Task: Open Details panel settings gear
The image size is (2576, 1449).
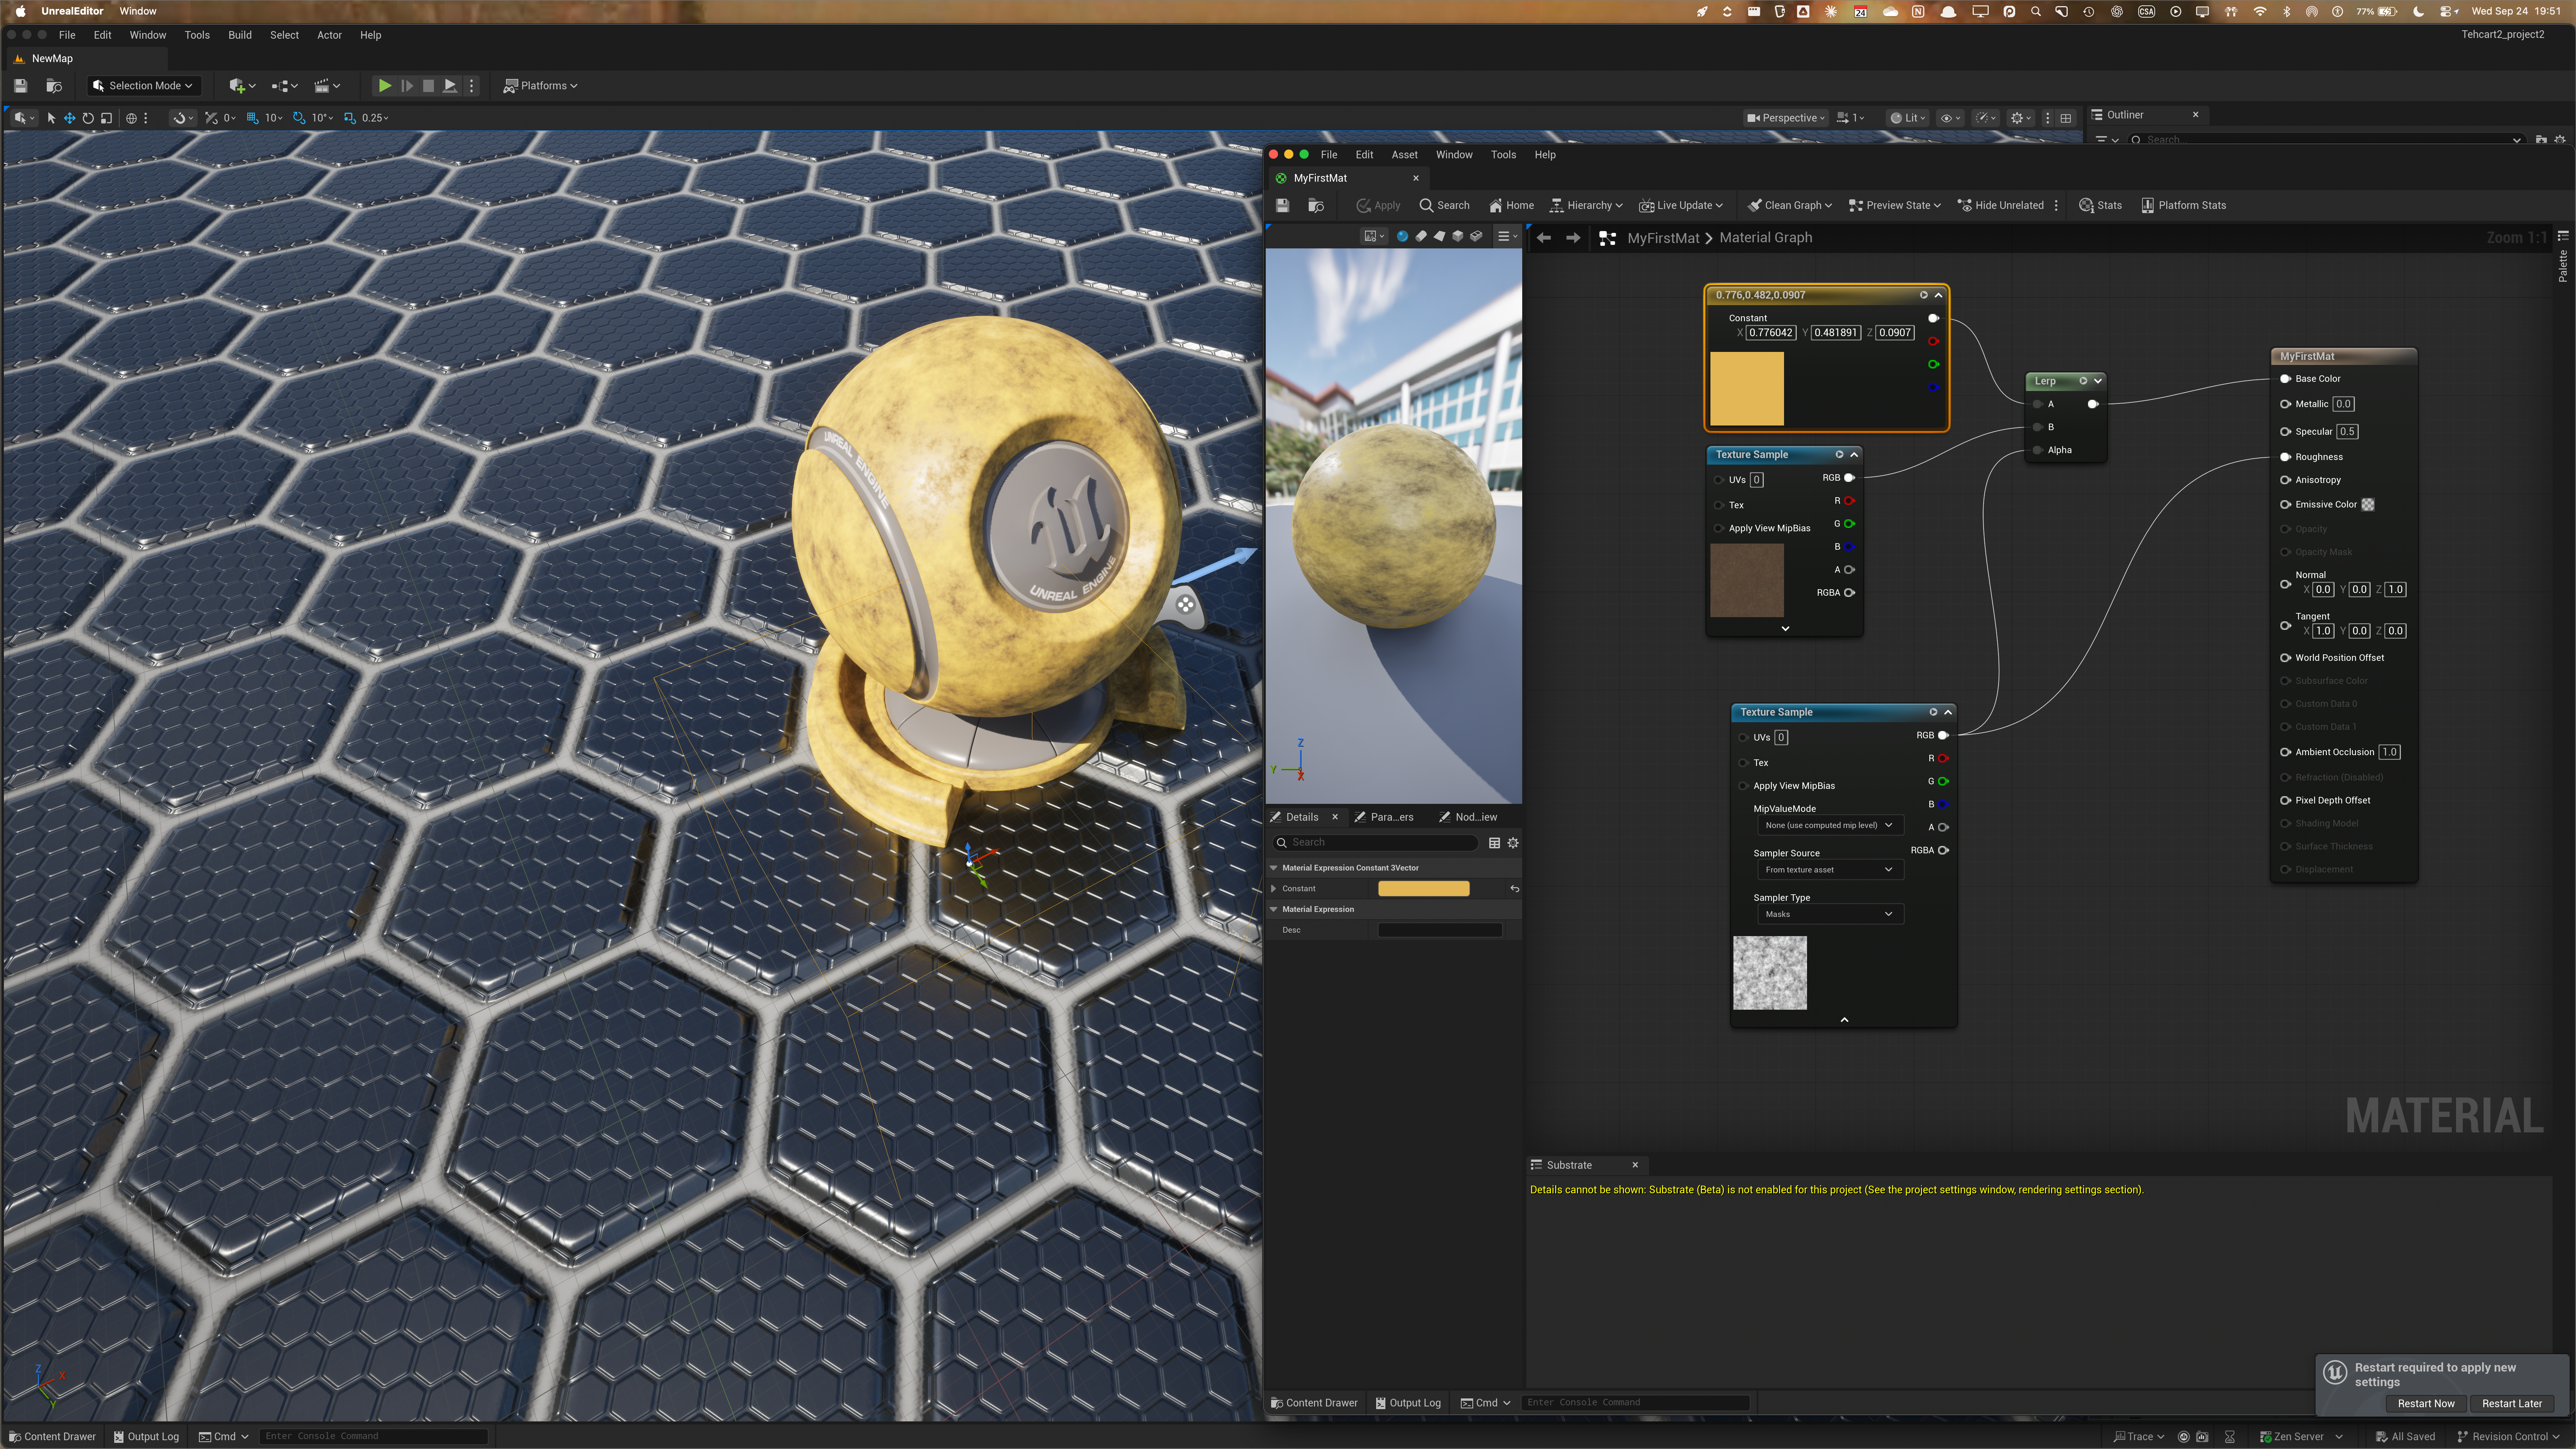Action: tap(1513, 843)
